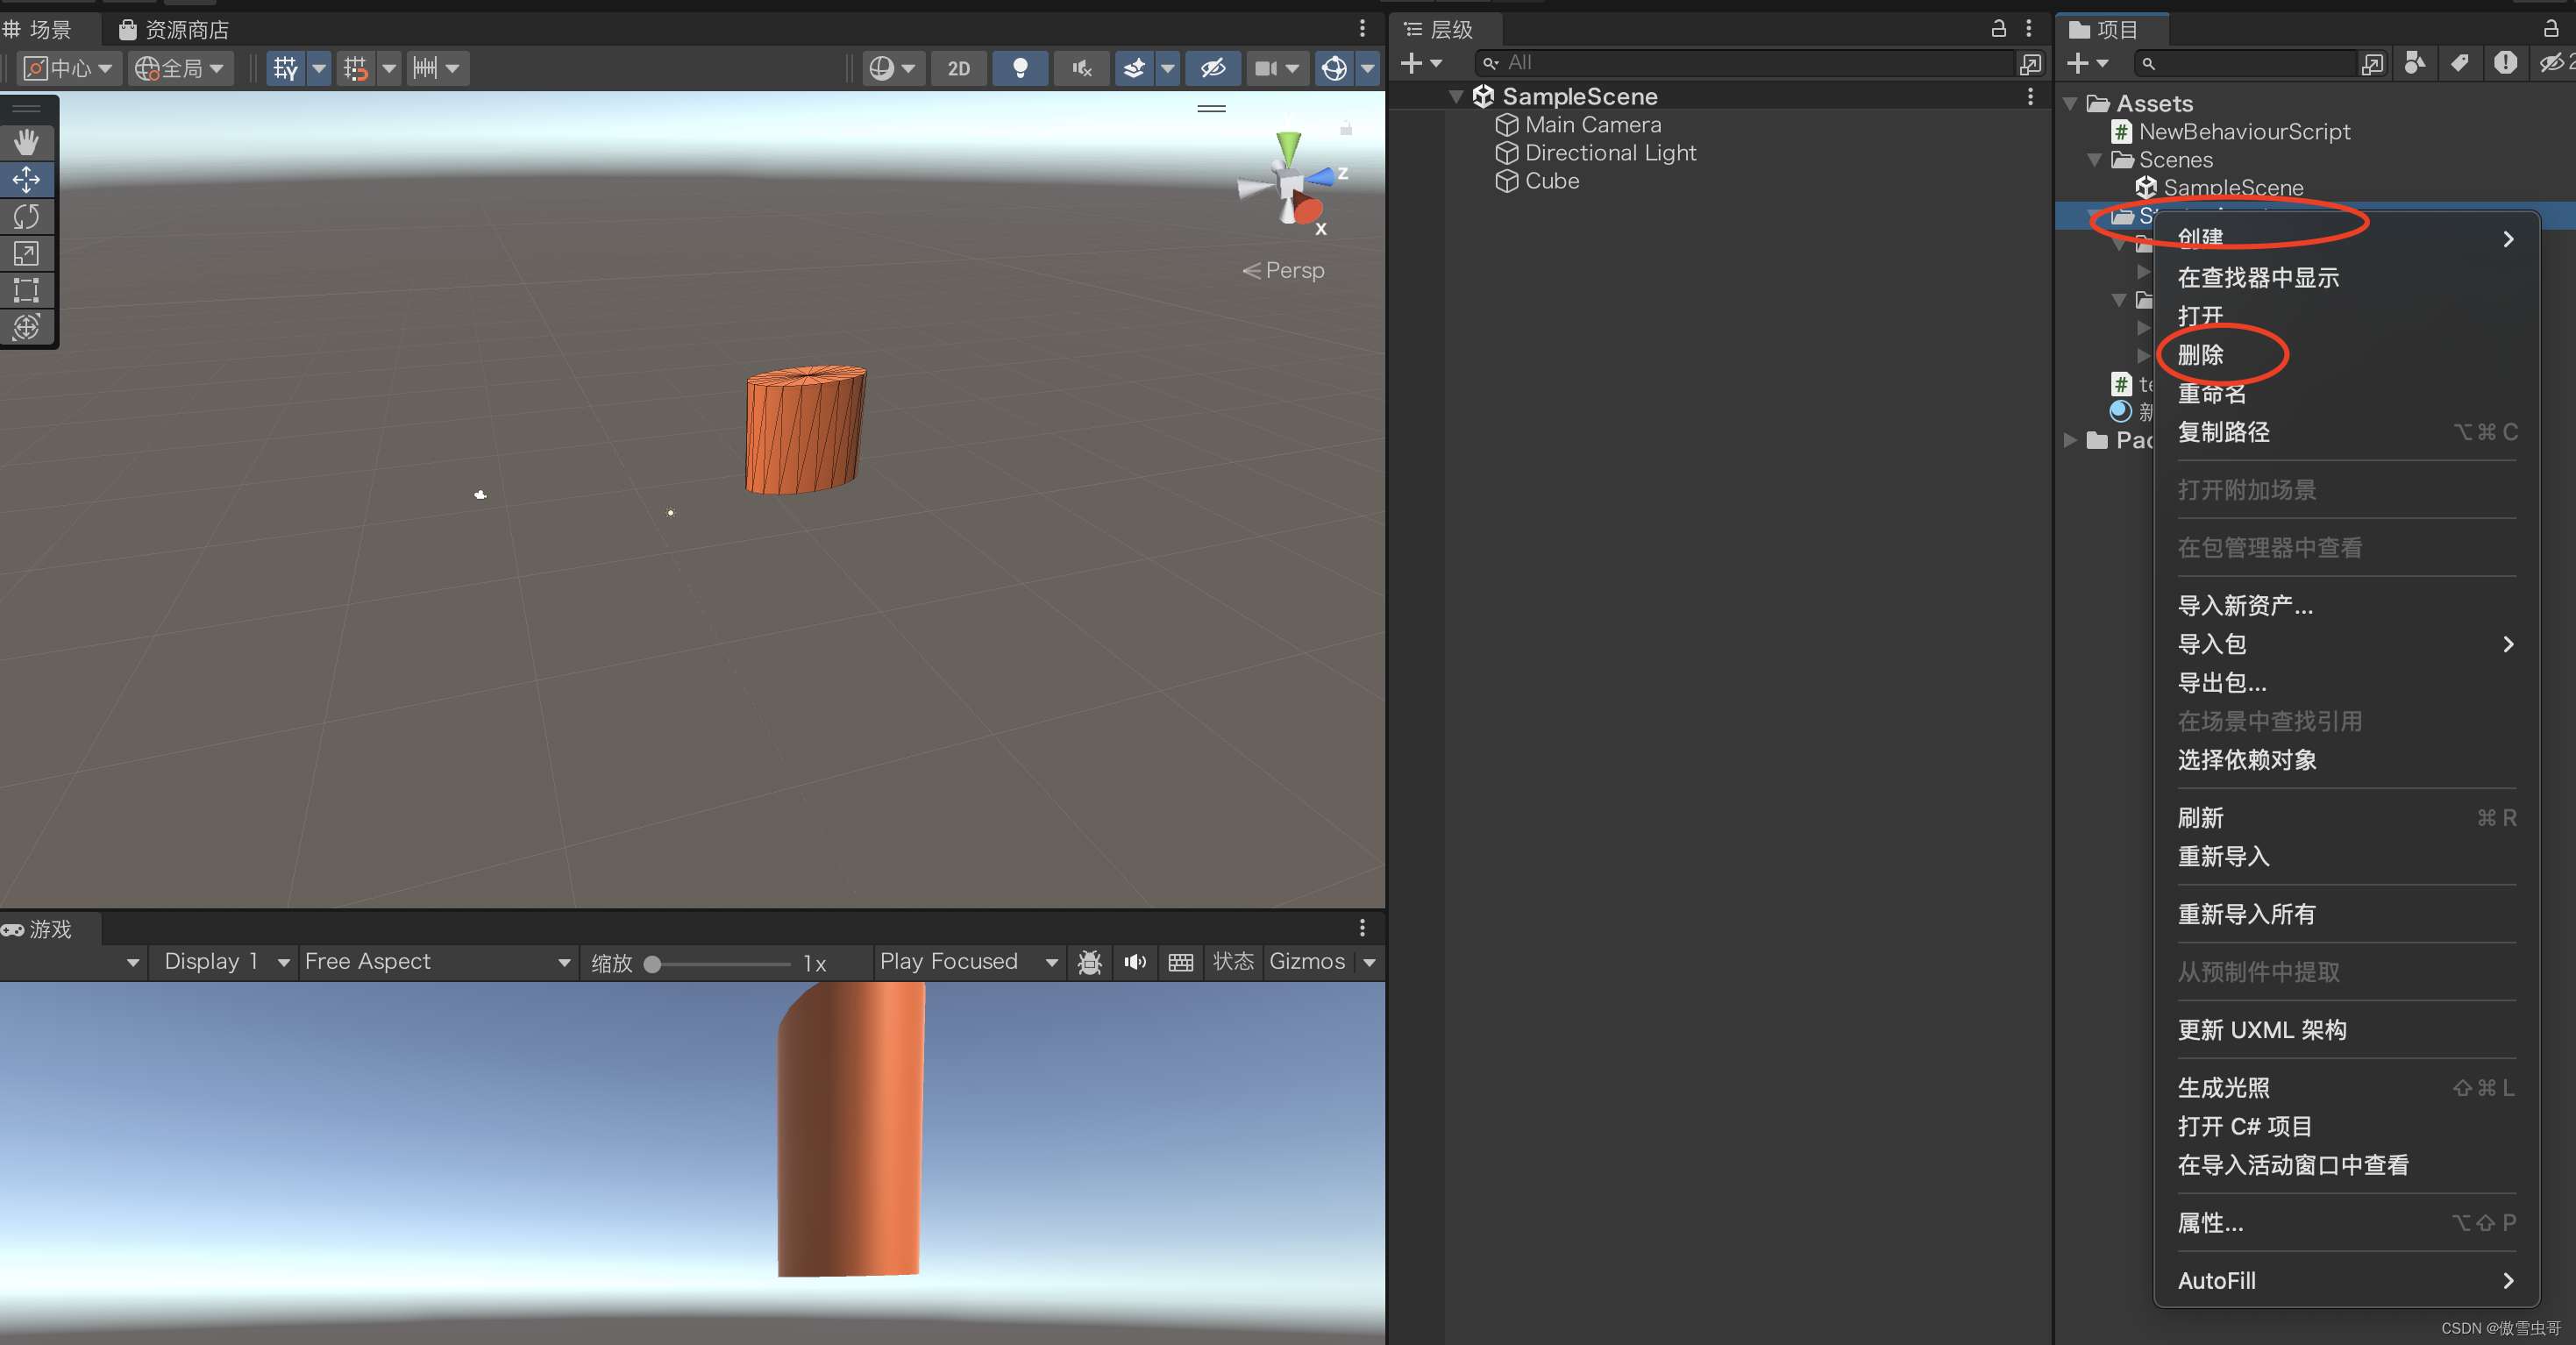The height and width of the screenshot is (1345, 2576).
Task: Mute audio in game view
Action: pos(1135,962)
